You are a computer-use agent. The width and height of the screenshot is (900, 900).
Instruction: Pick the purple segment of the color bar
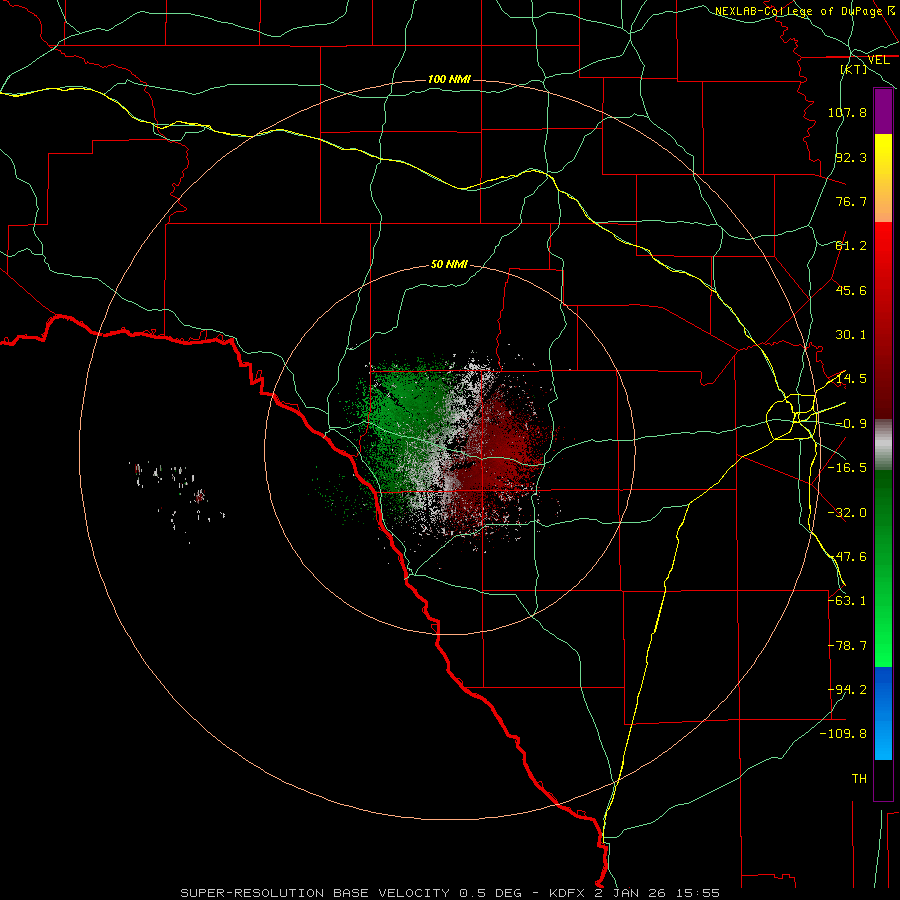click(x=883, y=111)
